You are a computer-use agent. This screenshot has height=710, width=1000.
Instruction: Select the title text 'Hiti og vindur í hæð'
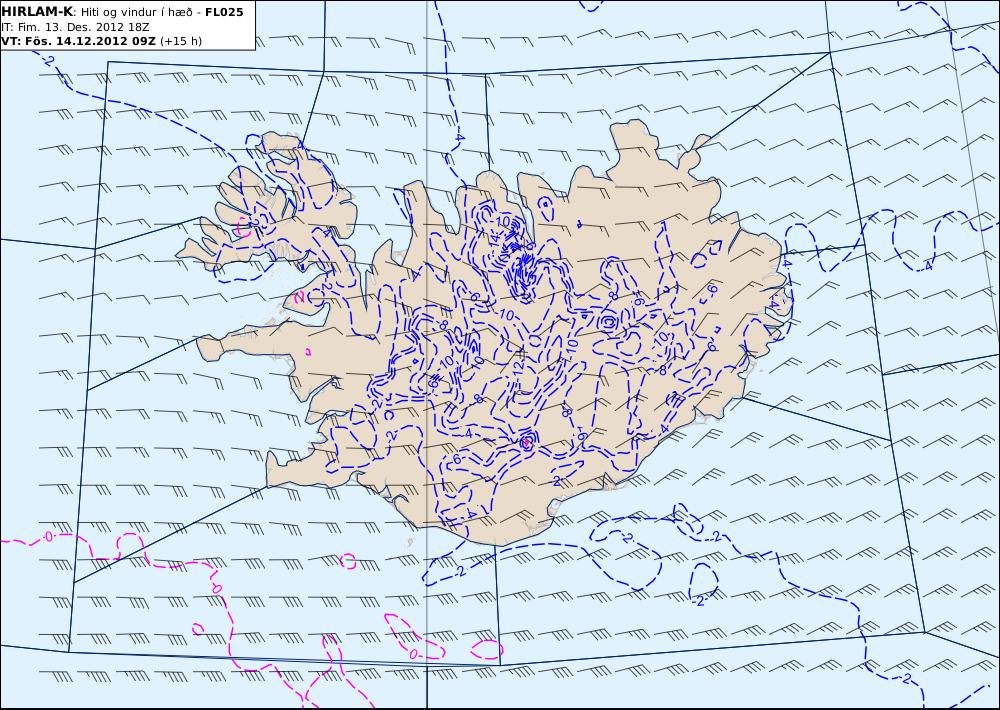[136, 12]
